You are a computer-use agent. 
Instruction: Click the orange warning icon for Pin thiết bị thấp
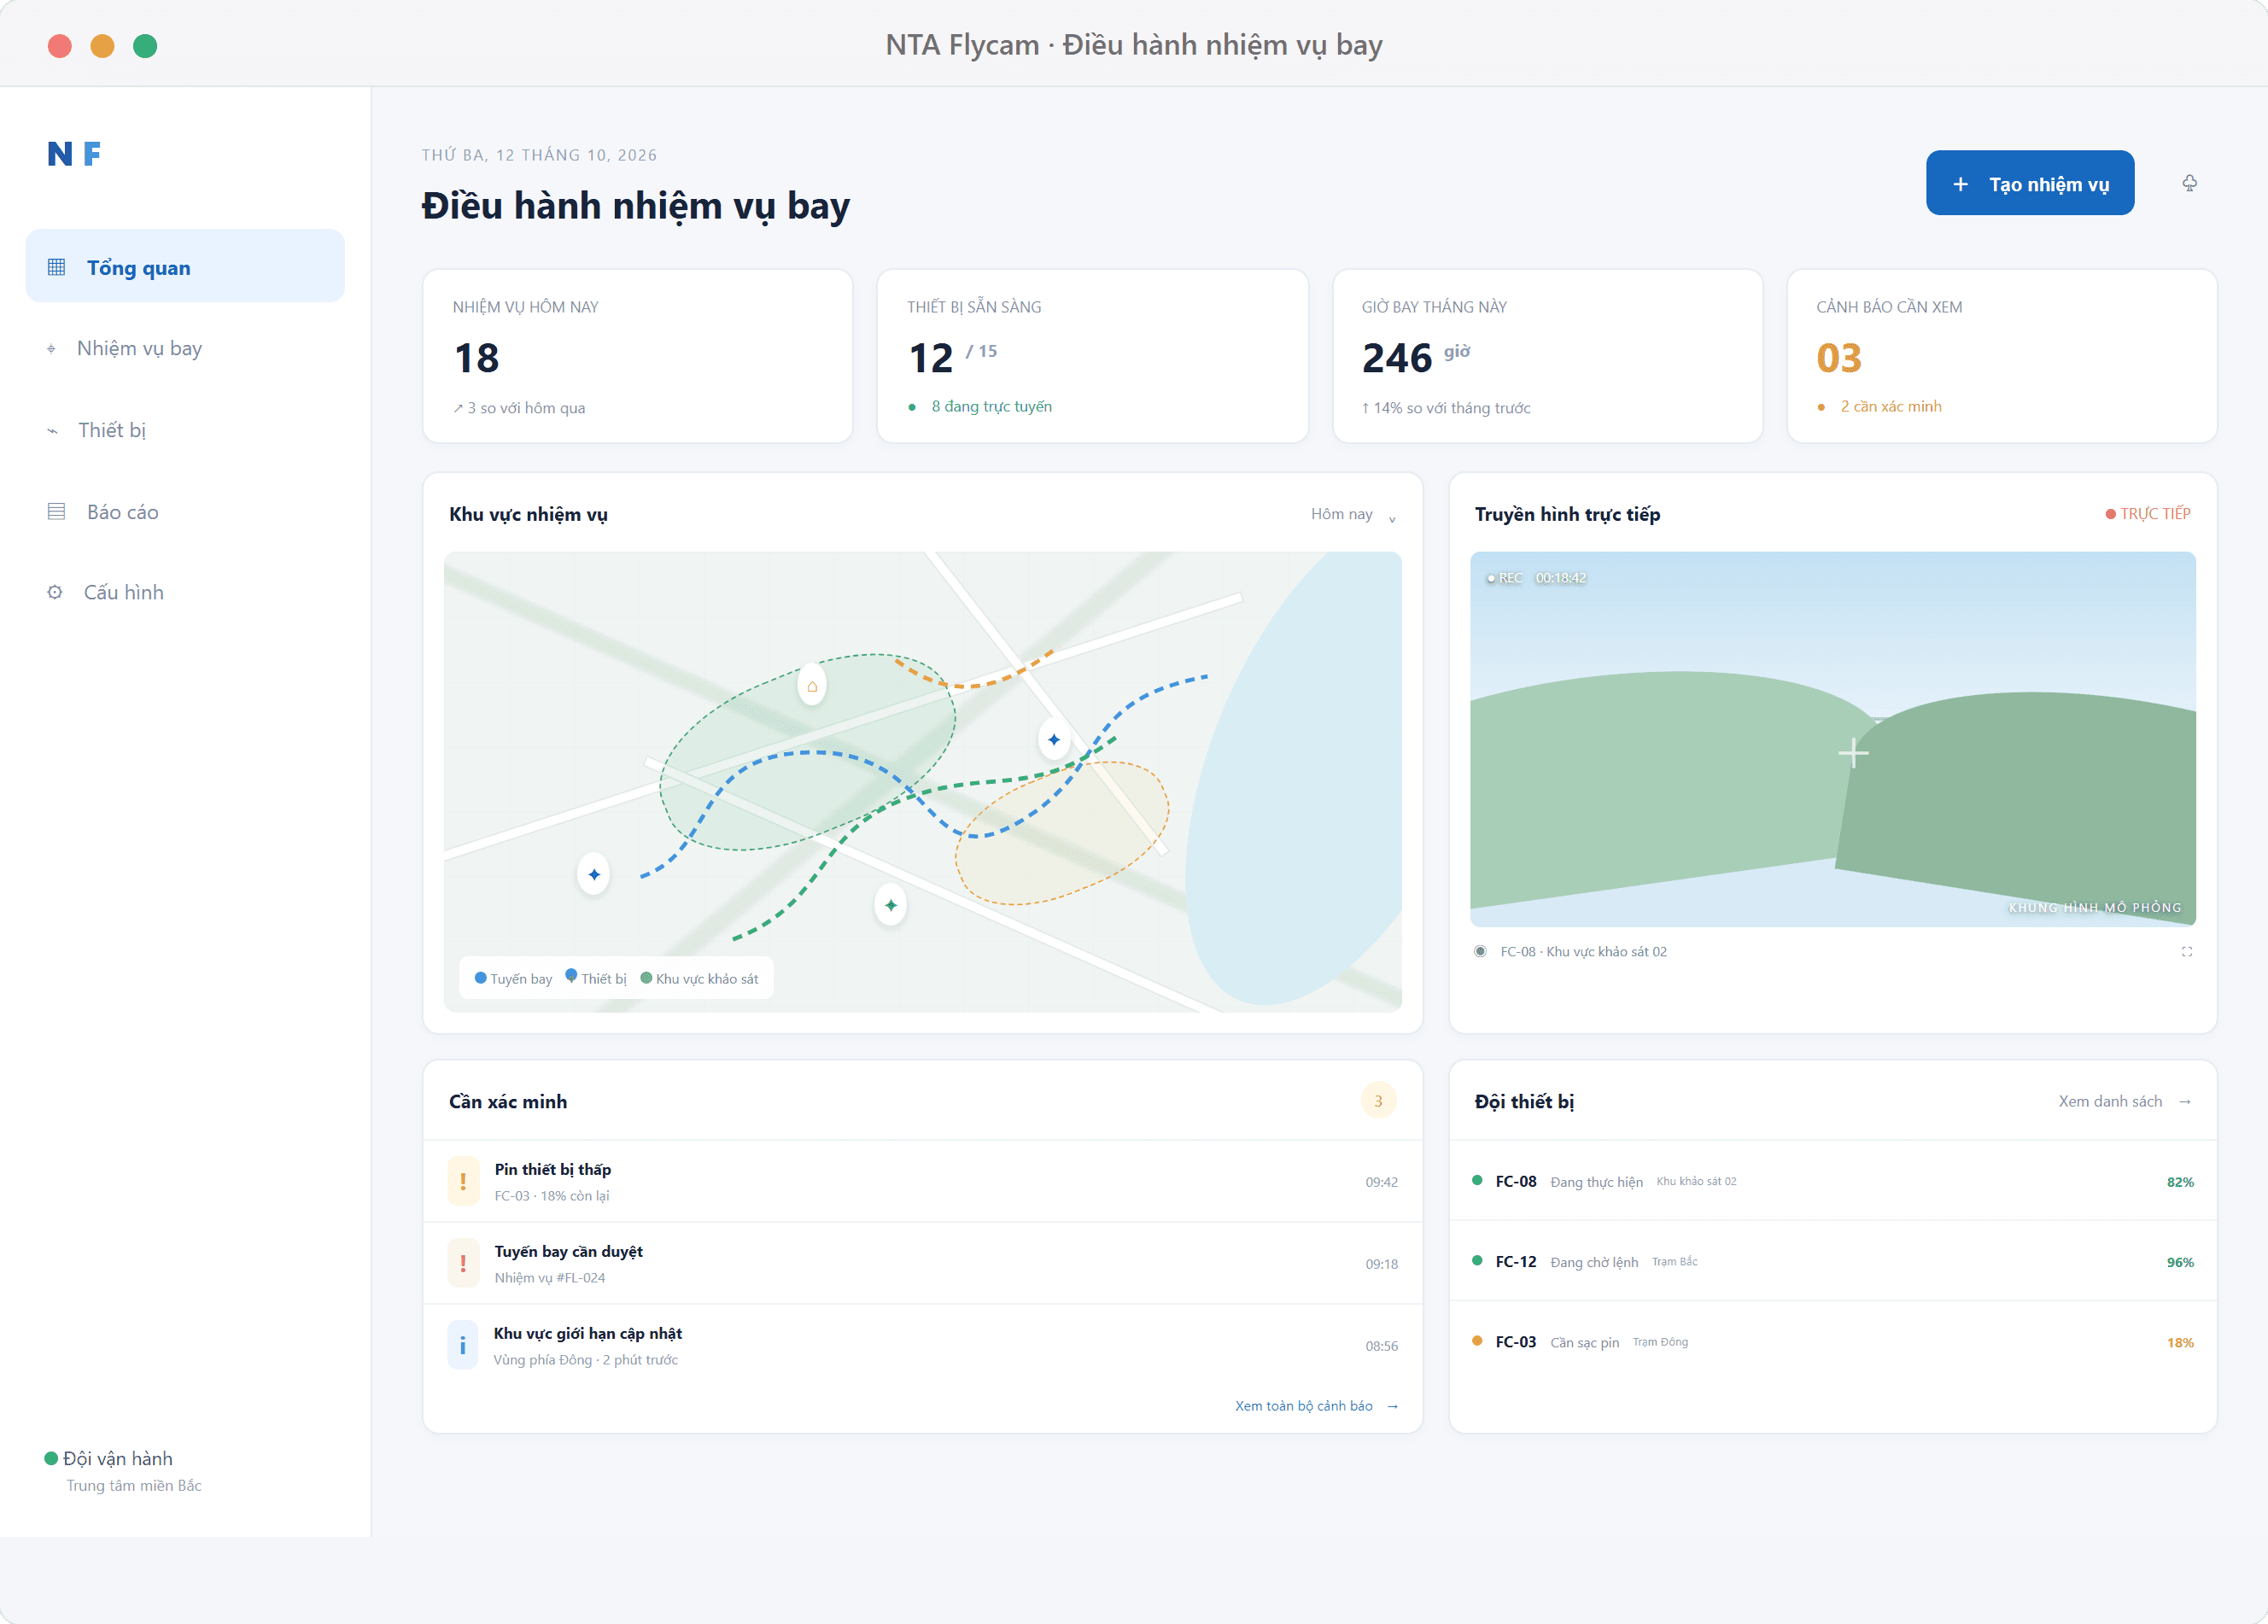point(463,1182)
